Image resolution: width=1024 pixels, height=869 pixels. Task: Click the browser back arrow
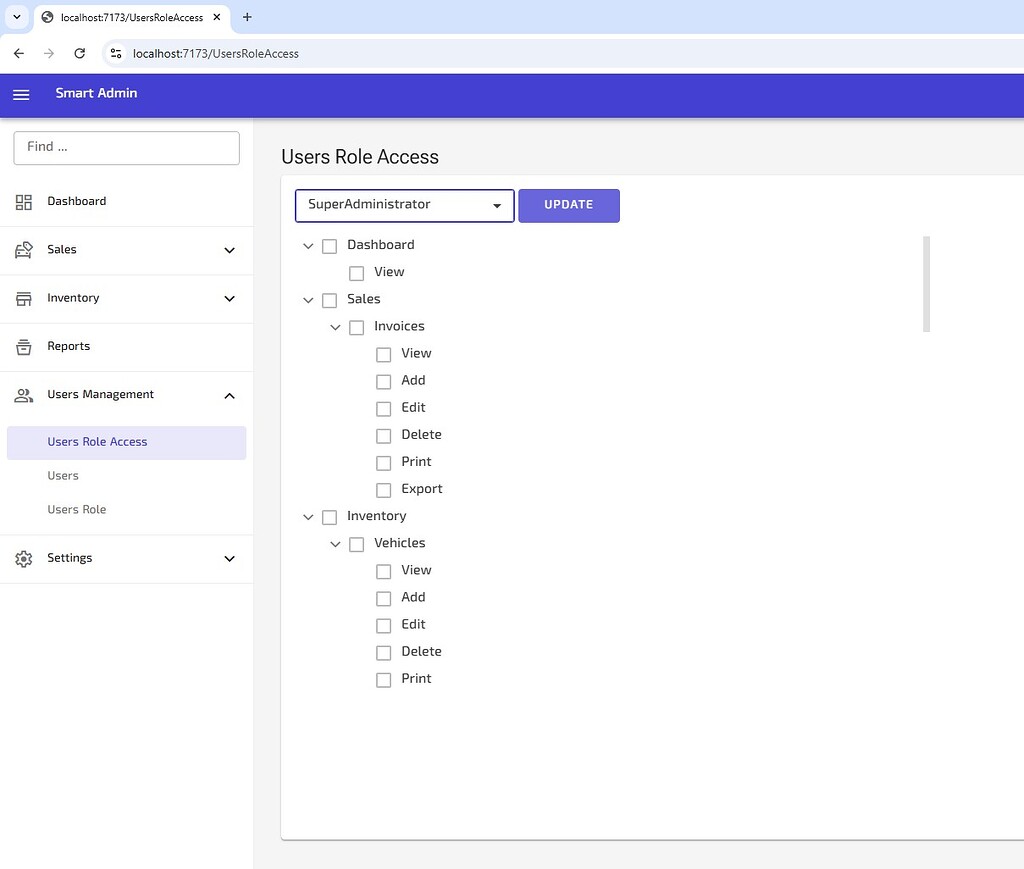(18, 53)
